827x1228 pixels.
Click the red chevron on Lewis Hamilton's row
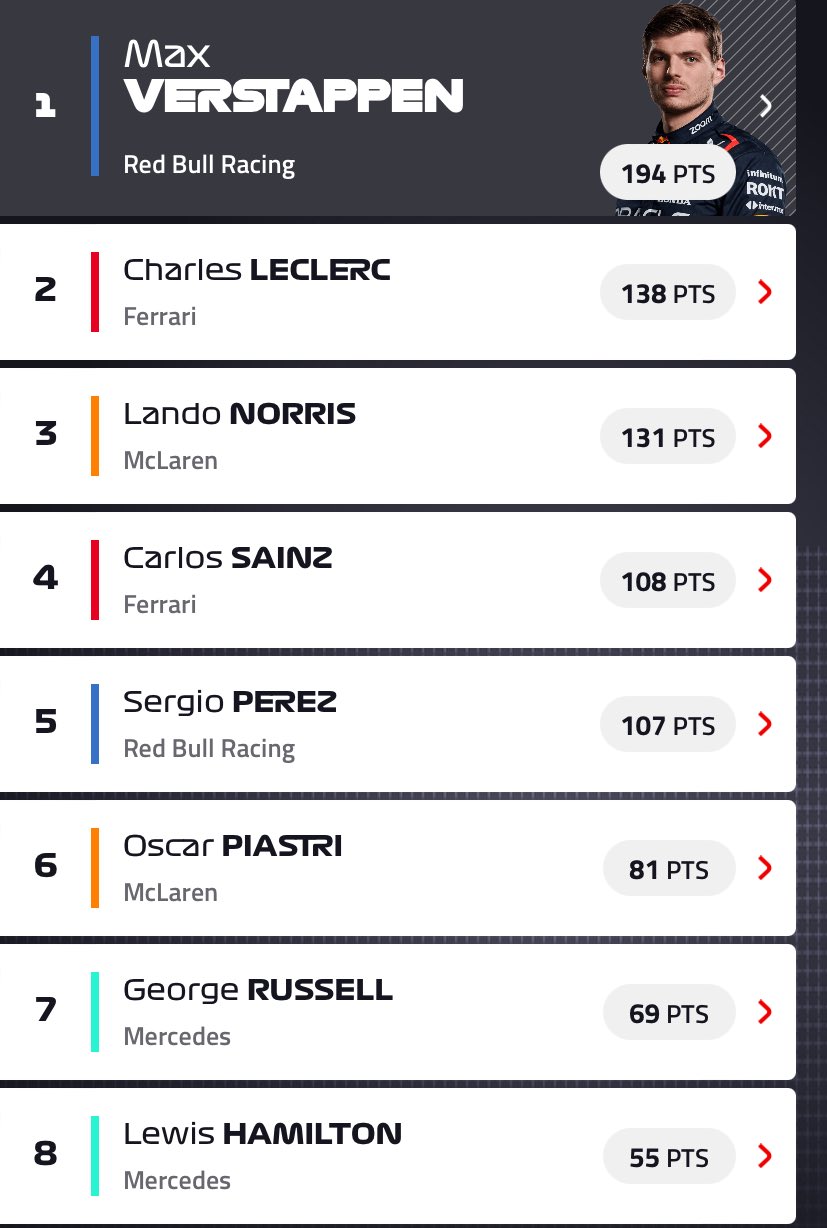[765, 1156]
